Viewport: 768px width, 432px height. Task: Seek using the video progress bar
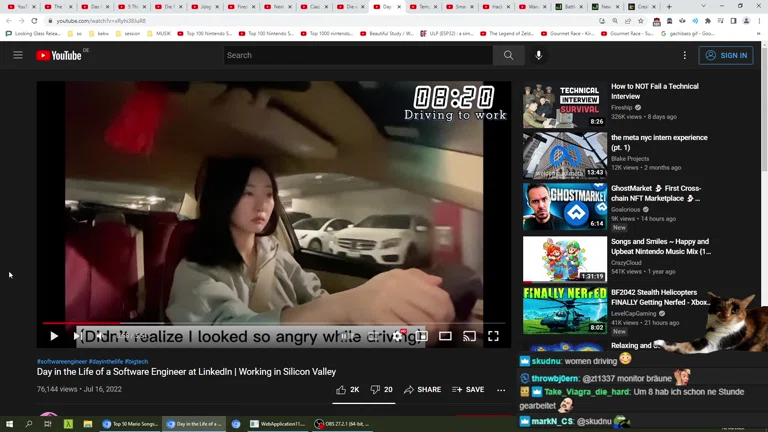(x=270, y=323)
